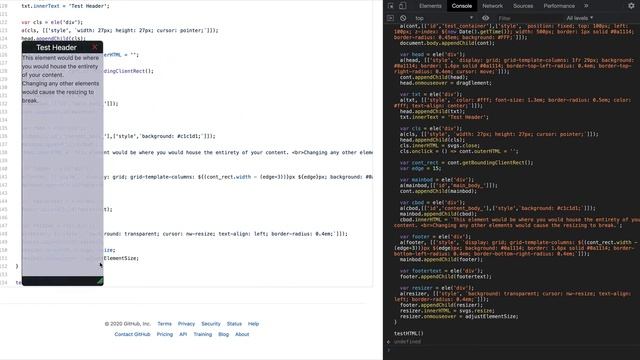Click 'resizer.onmouseover = adjustElementSize;' in console
640x360 pixels.
(459, 316)
